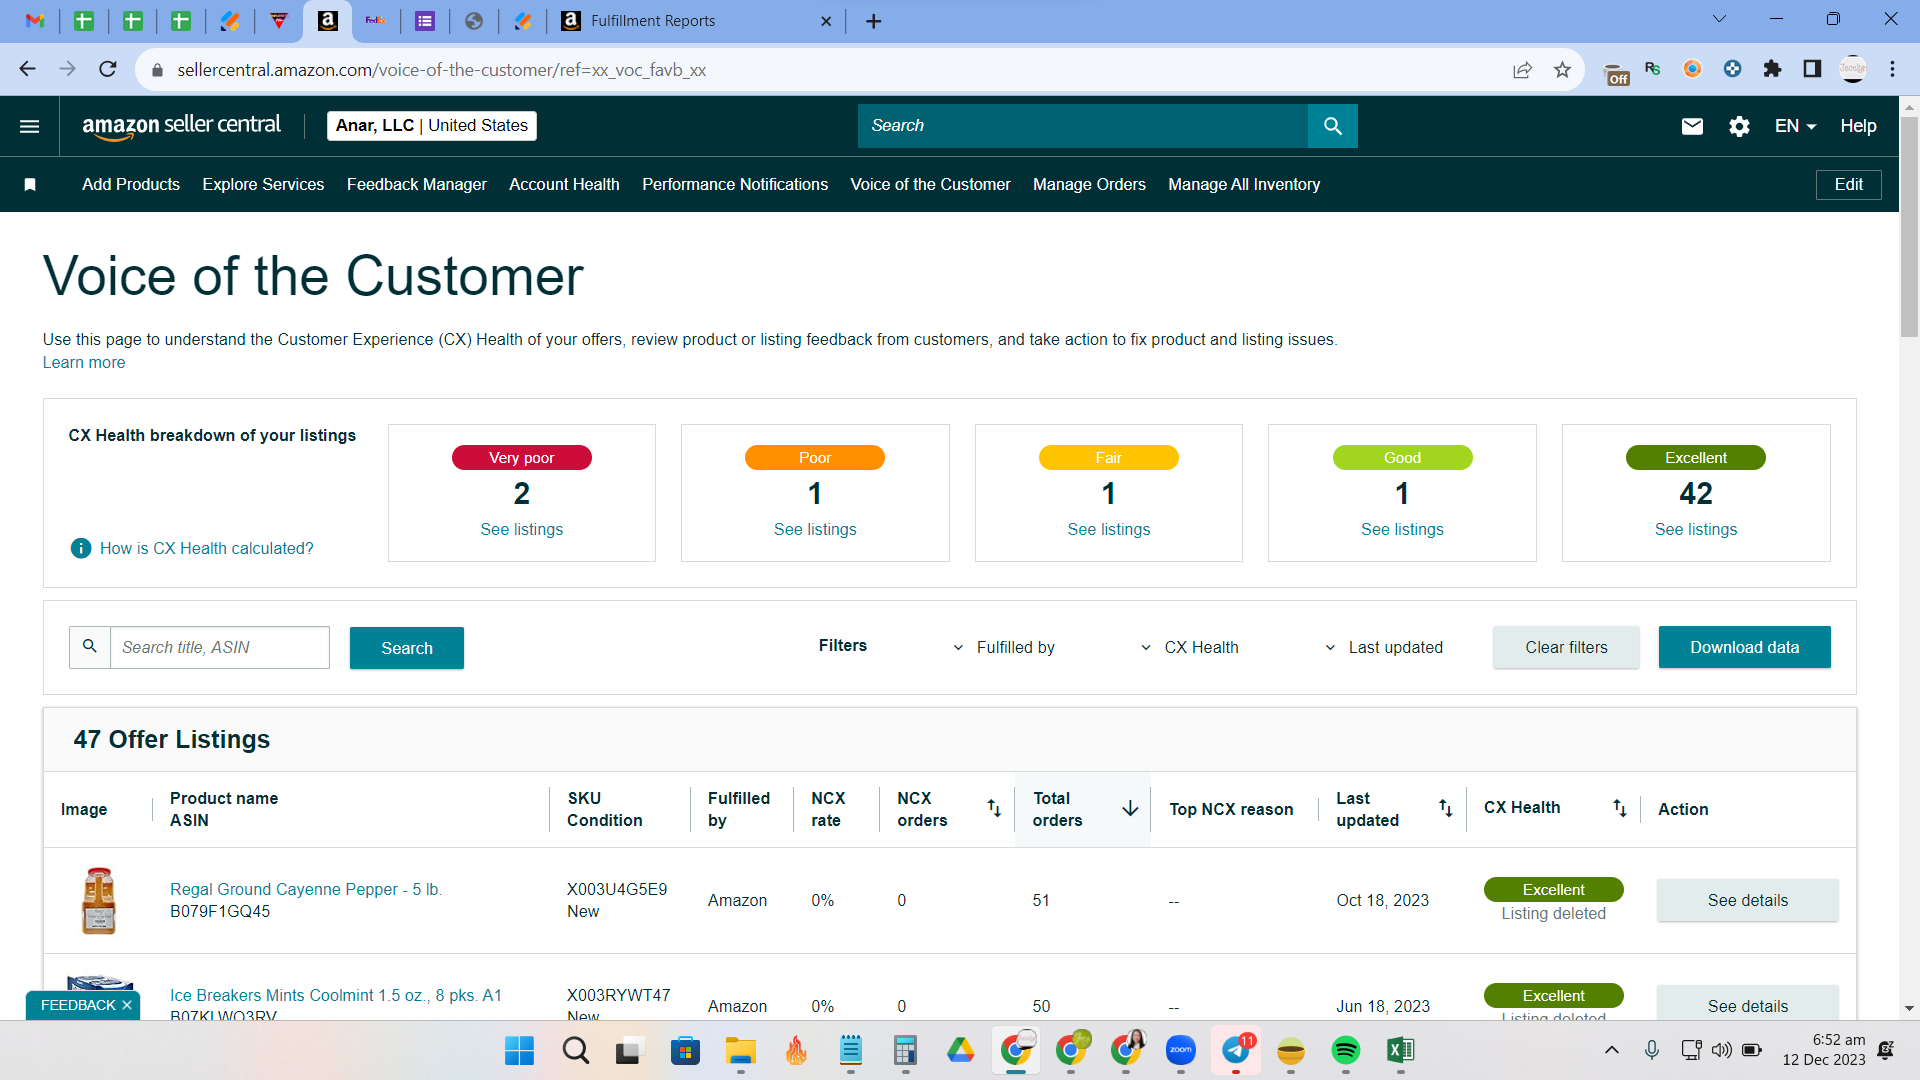This screenshot has width=1920, height=1080.
Task: Click the search magnifier button in header
Action: point(1332,126)
